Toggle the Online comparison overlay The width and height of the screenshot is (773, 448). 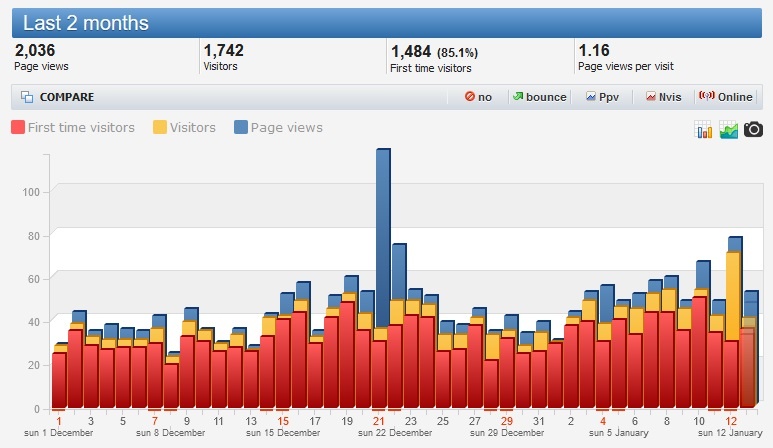[x=726, y=97]
